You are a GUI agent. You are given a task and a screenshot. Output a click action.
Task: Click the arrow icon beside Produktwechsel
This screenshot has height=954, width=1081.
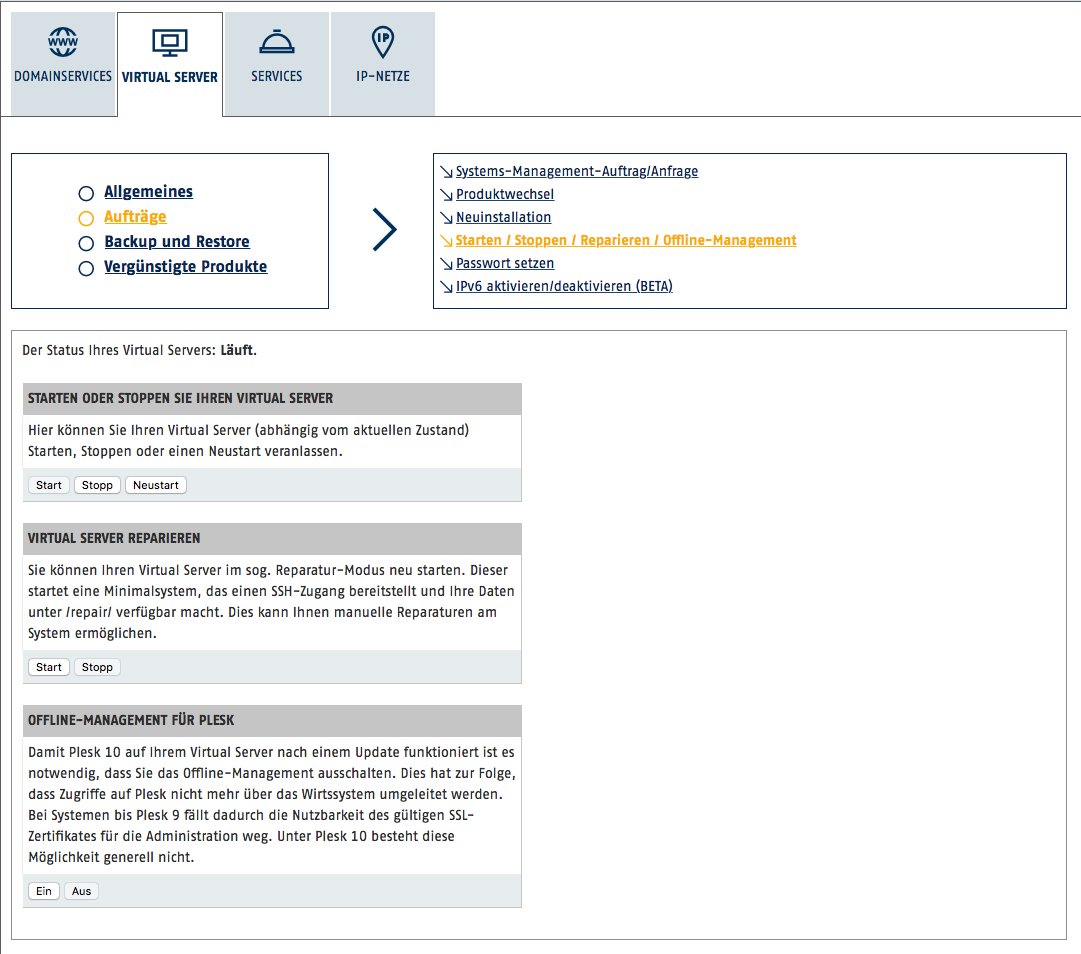click(447, 195)
